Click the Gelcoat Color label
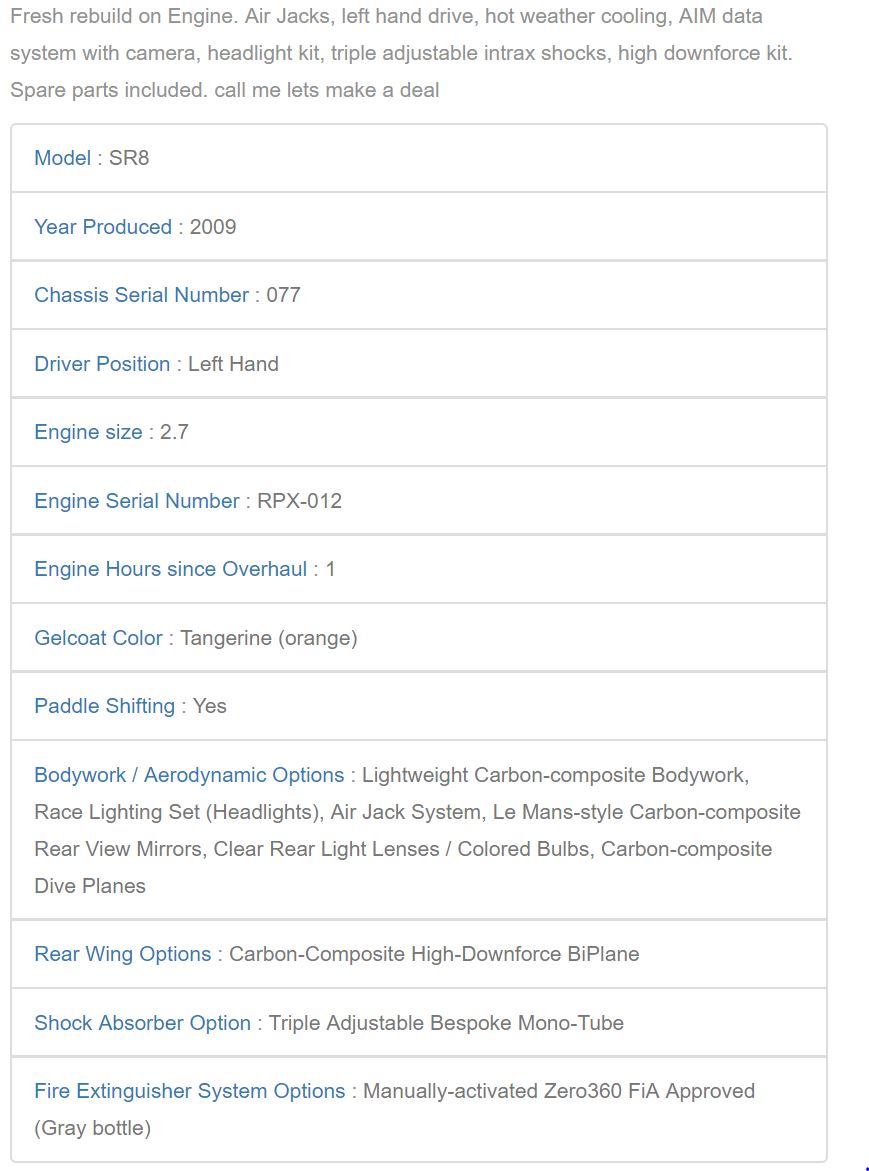869x1171 pixels. (x=98, y=638)
